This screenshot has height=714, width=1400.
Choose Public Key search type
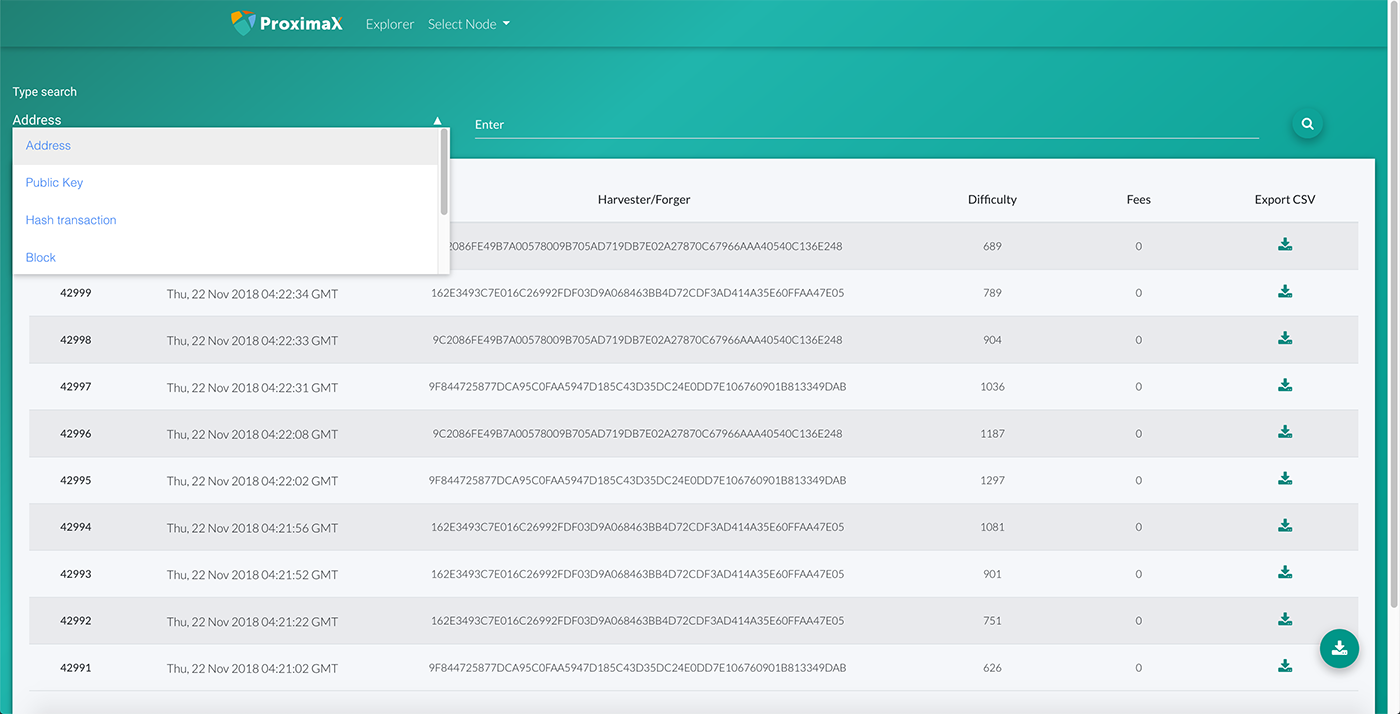click(55, 183)
